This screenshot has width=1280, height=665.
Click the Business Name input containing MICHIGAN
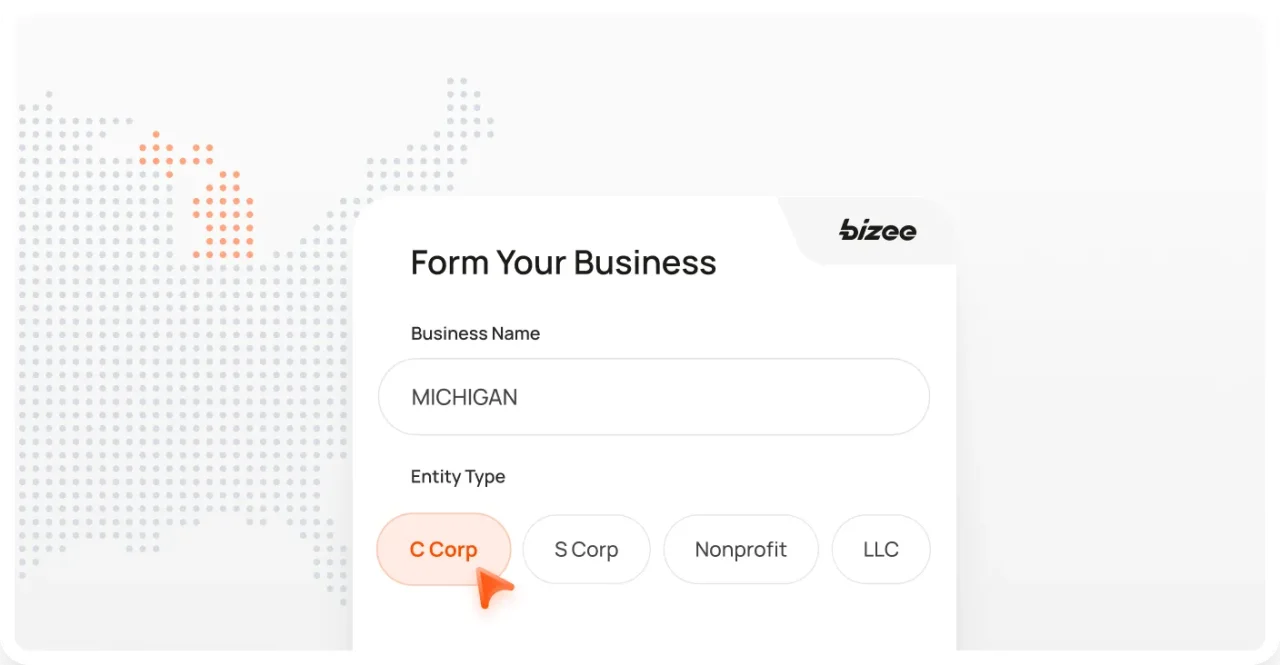654,396
